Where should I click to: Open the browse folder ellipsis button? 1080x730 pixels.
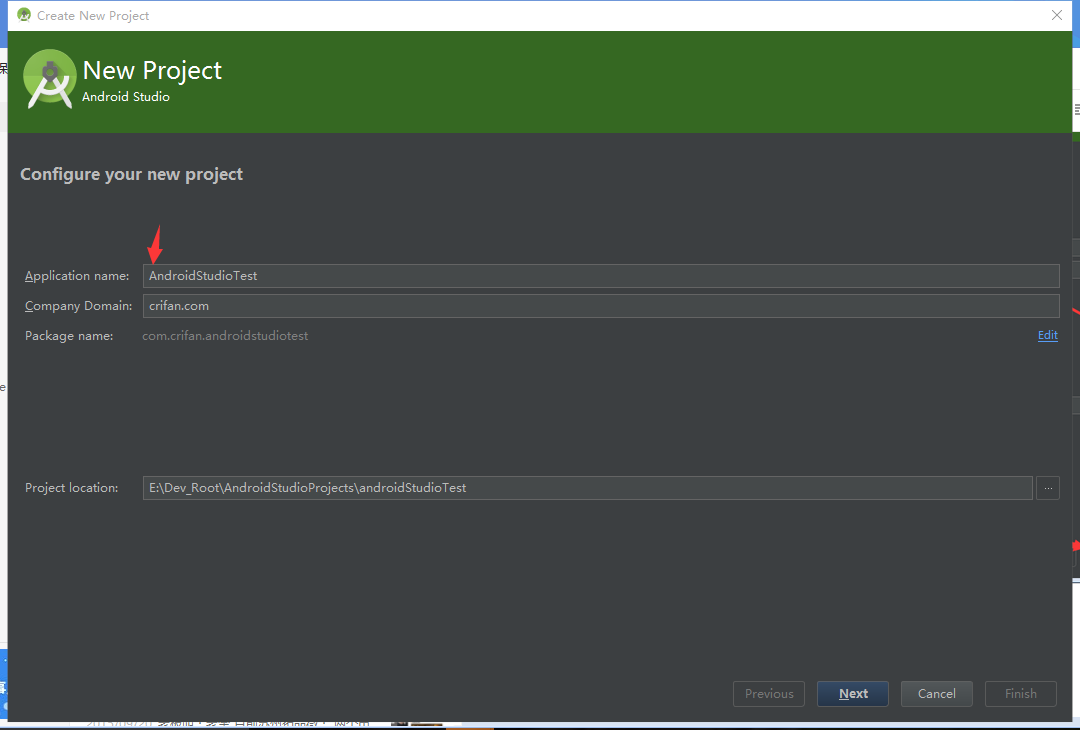coord(1048,488)
